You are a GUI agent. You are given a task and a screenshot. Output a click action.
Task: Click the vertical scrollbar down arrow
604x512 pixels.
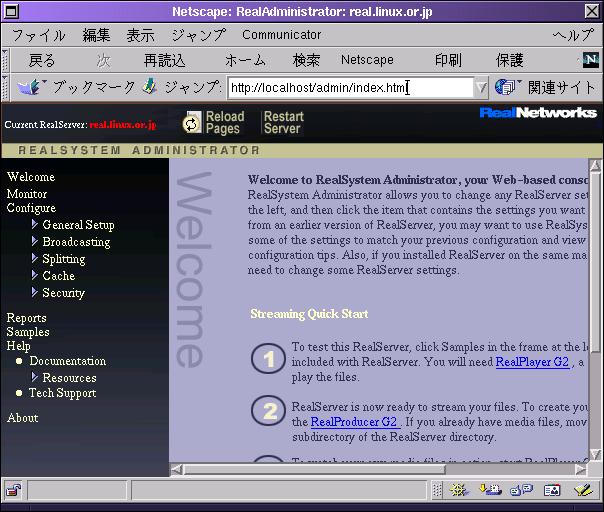[x=596, y=454]
